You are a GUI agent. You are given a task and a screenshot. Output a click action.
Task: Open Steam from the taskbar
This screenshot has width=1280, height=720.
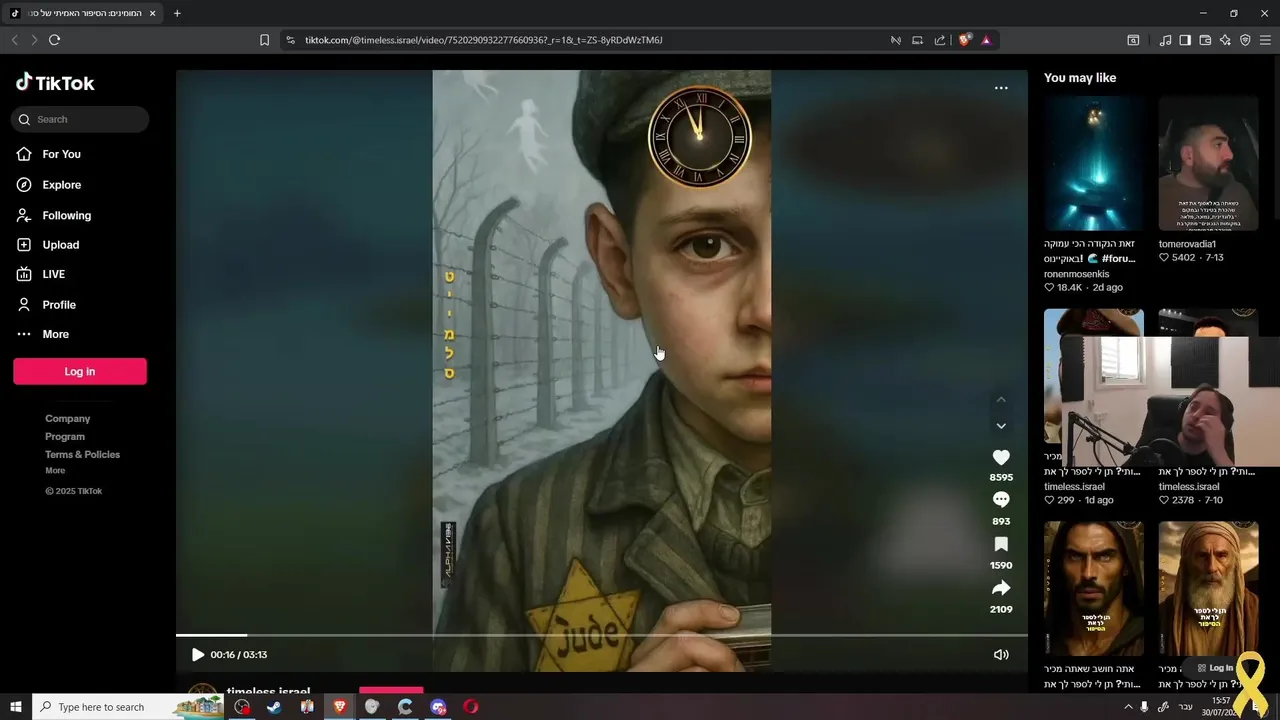tap(274, 707)
